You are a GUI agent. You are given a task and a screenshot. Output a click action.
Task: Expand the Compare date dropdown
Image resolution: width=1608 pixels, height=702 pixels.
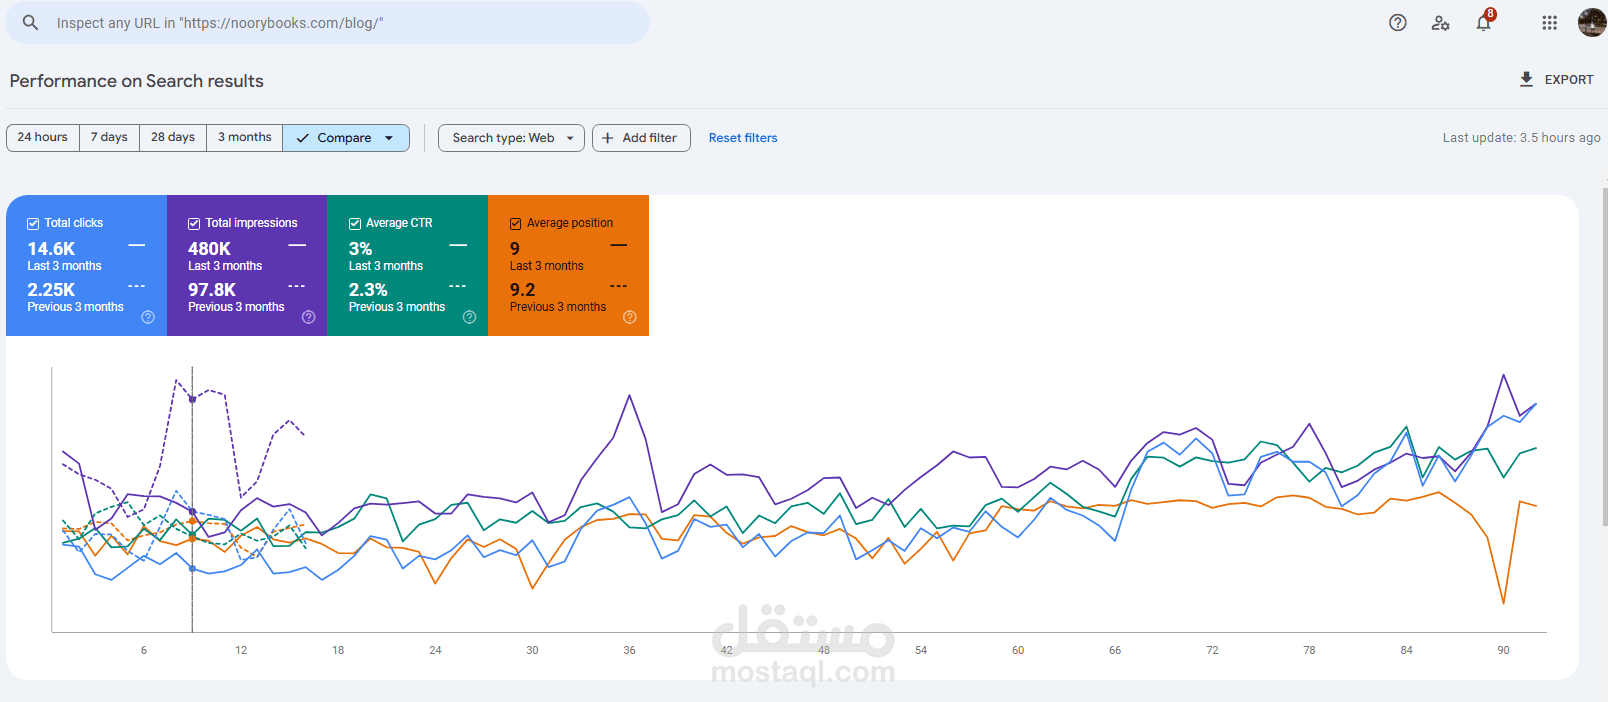[x=346, y=138]
